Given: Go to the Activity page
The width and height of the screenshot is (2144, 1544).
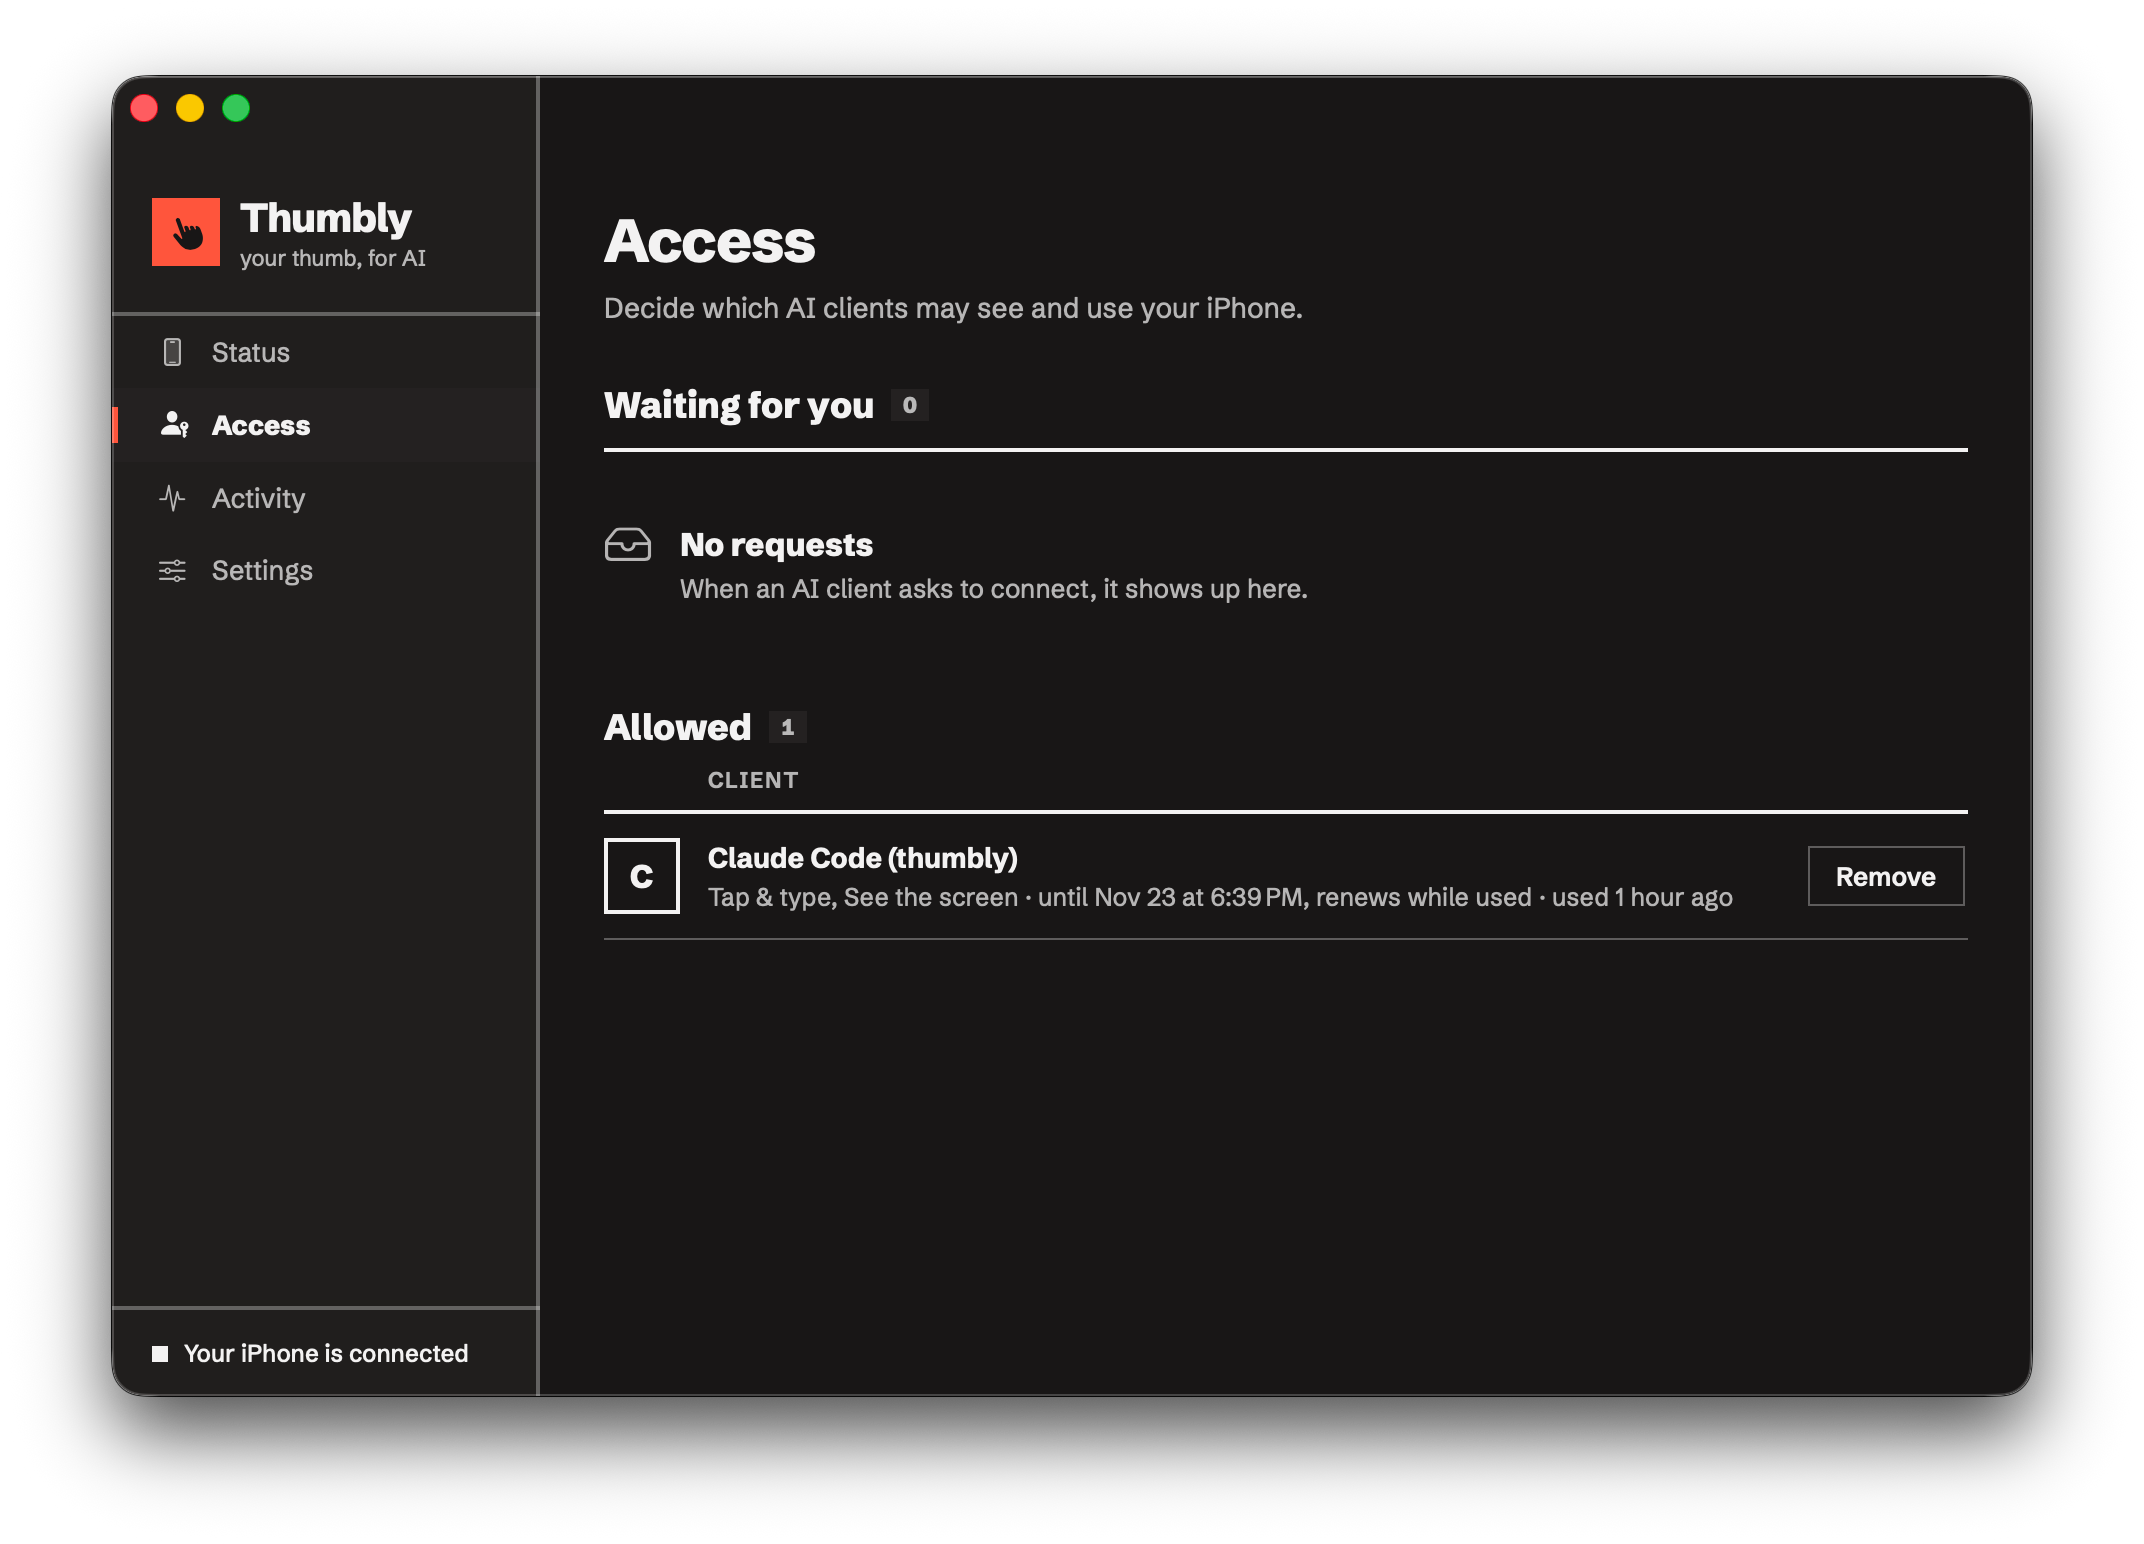Looking at the screenshot, I should coord(326,498).
